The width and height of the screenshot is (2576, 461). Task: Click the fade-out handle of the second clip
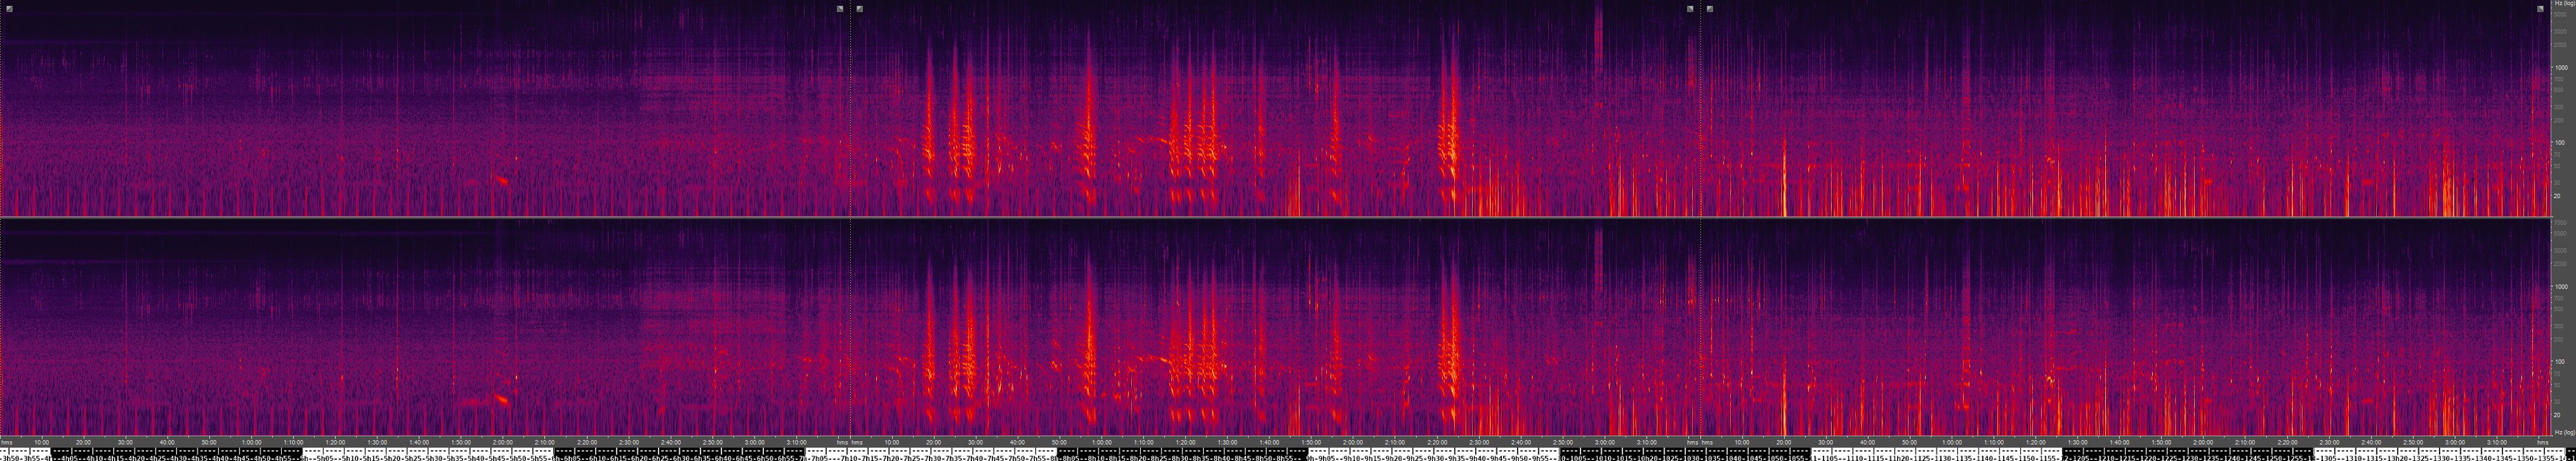(1690, 9)
